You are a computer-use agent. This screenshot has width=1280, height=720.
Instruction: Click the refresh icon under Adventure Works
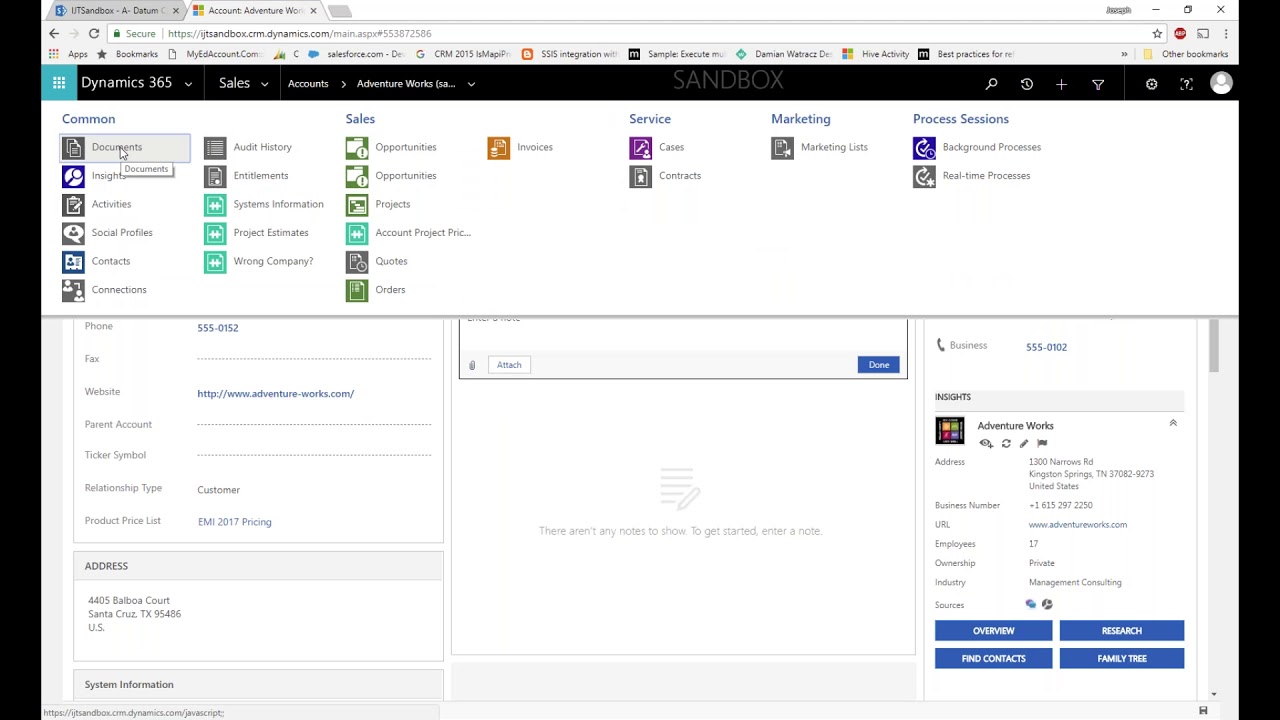point(1006,444)
